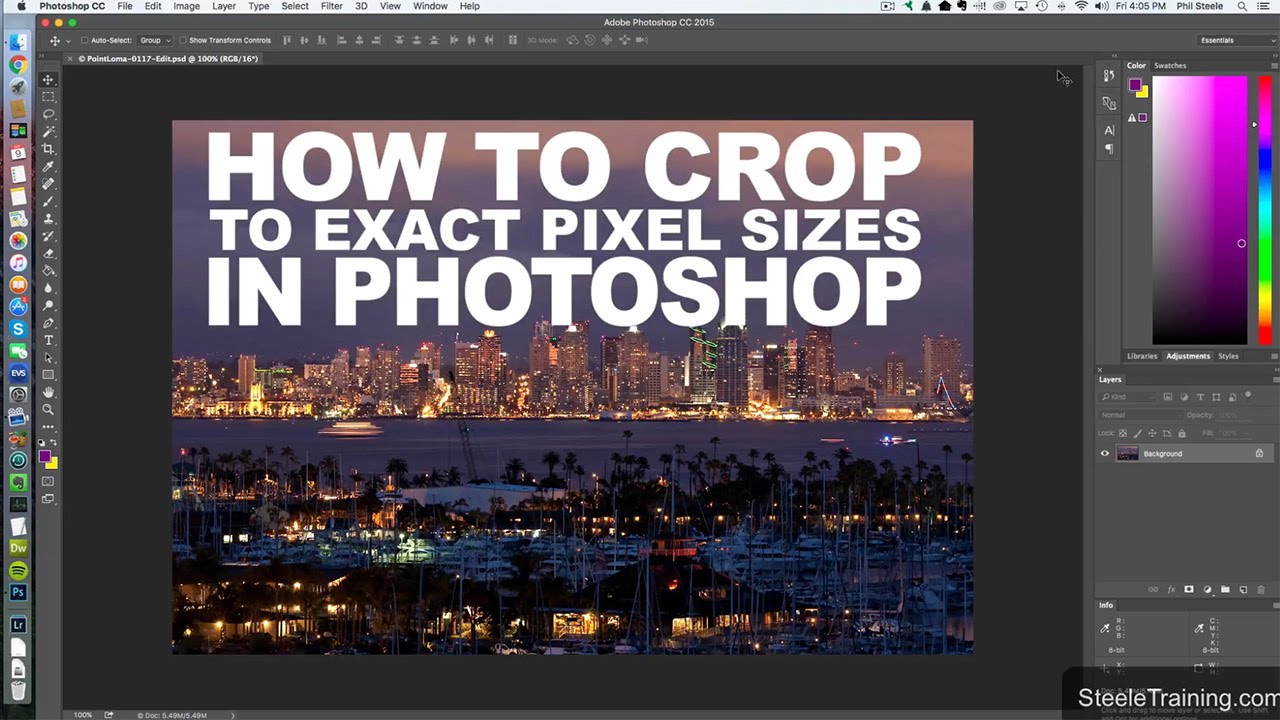
Task: Select the Spot Healing Brush tool
Action: tap(48, 184)
